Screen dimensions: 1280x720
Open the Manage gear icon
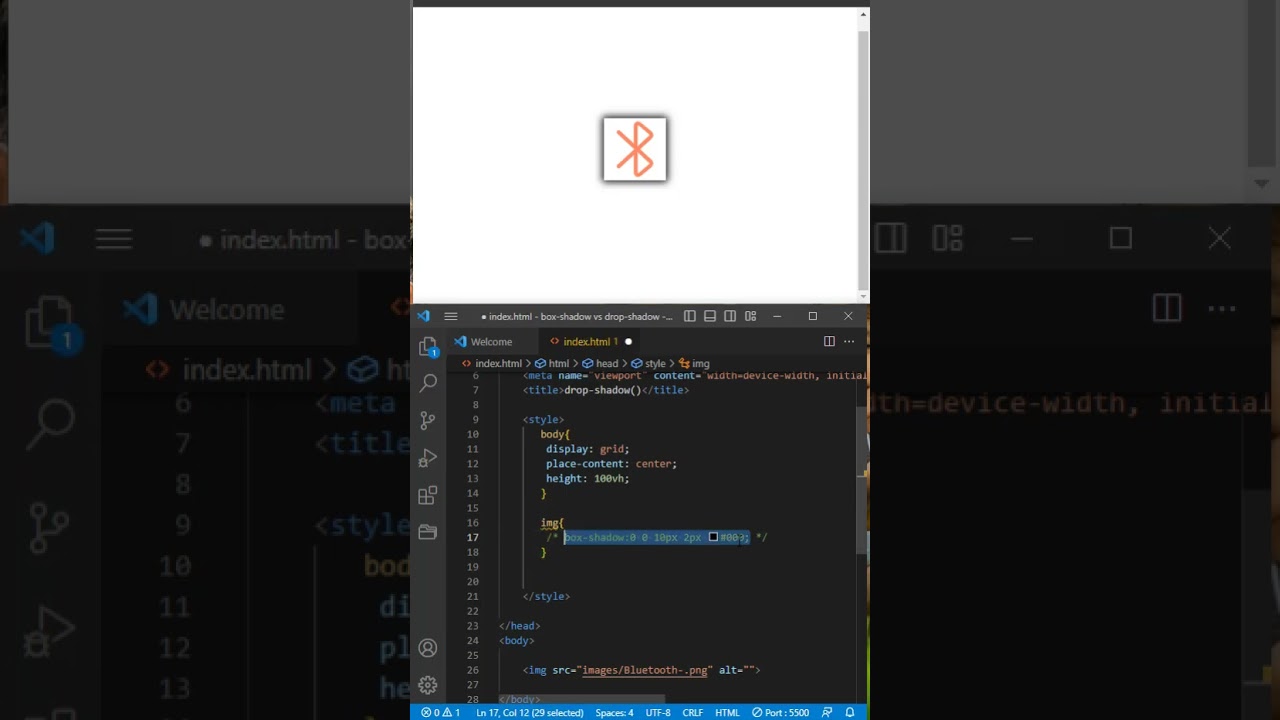click(428, 685)
